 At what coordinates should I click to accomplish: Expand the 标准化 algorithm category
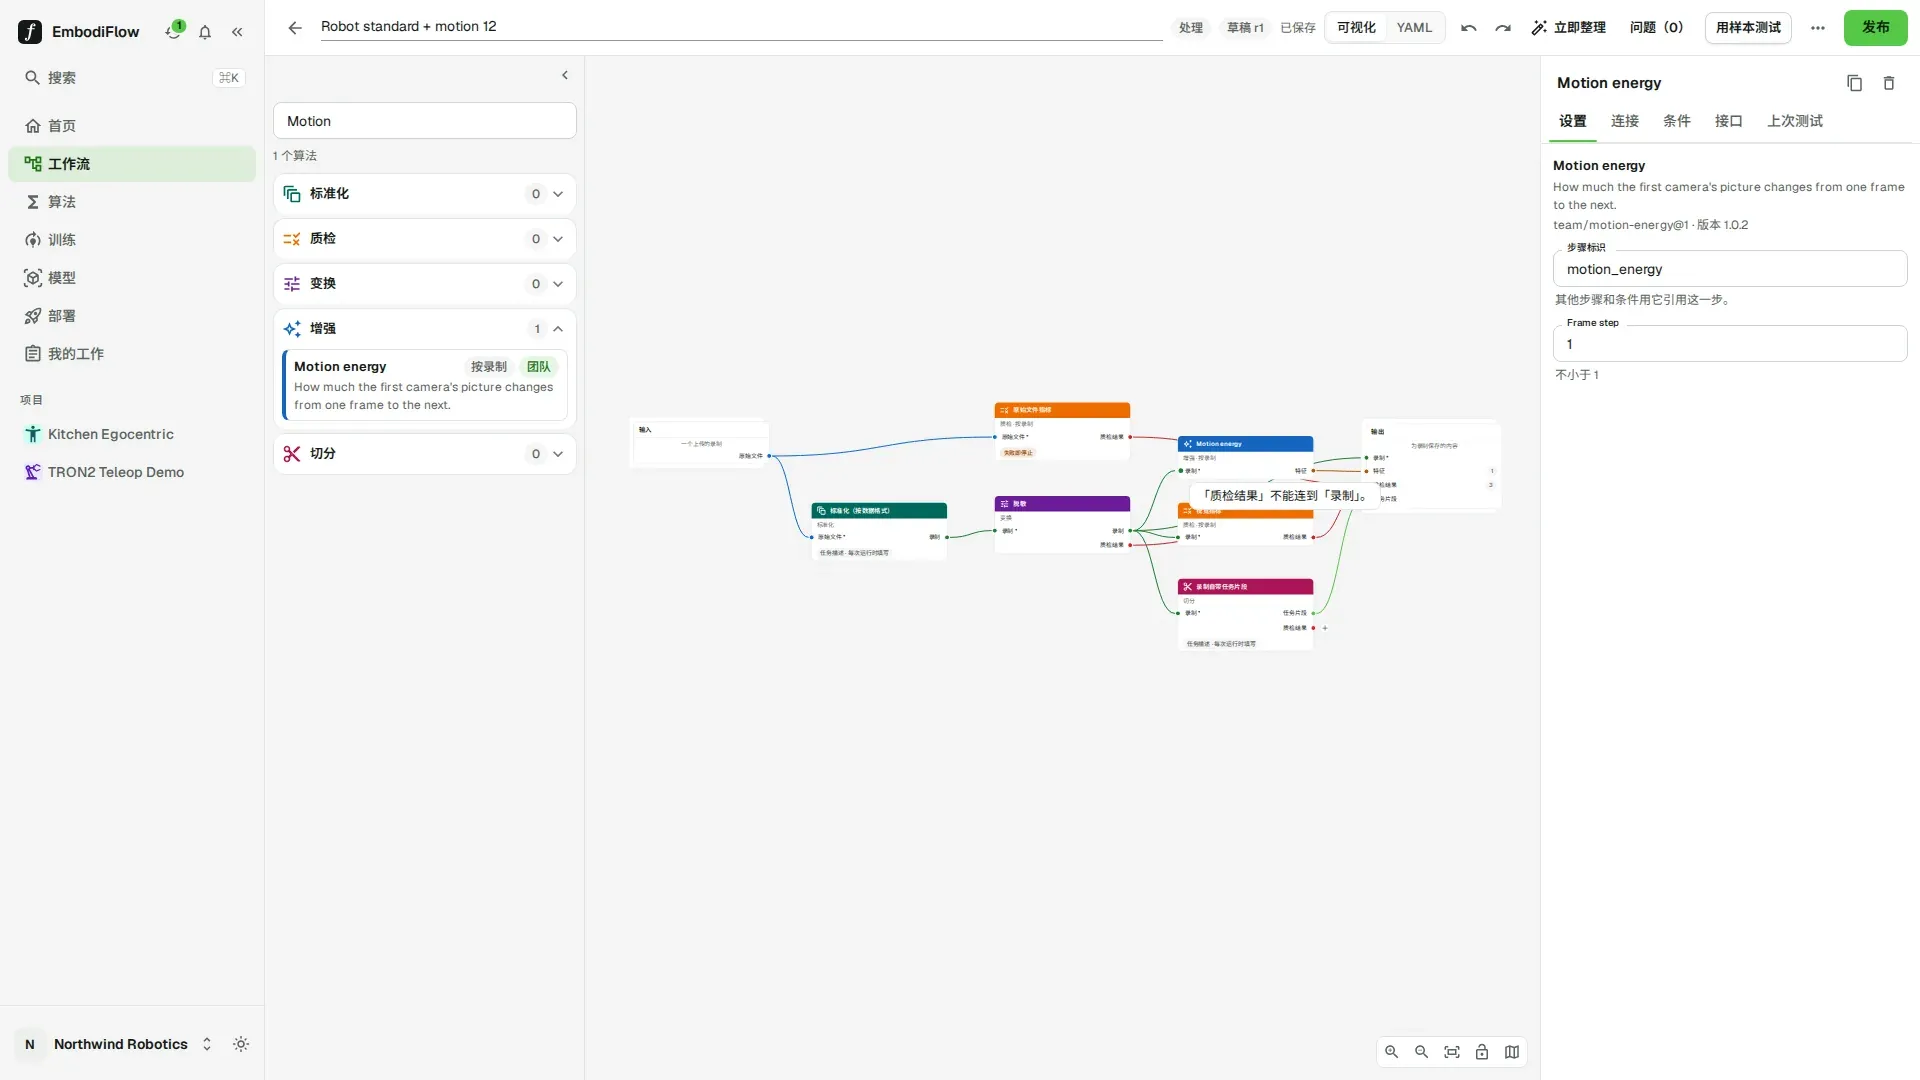[425, 194]
